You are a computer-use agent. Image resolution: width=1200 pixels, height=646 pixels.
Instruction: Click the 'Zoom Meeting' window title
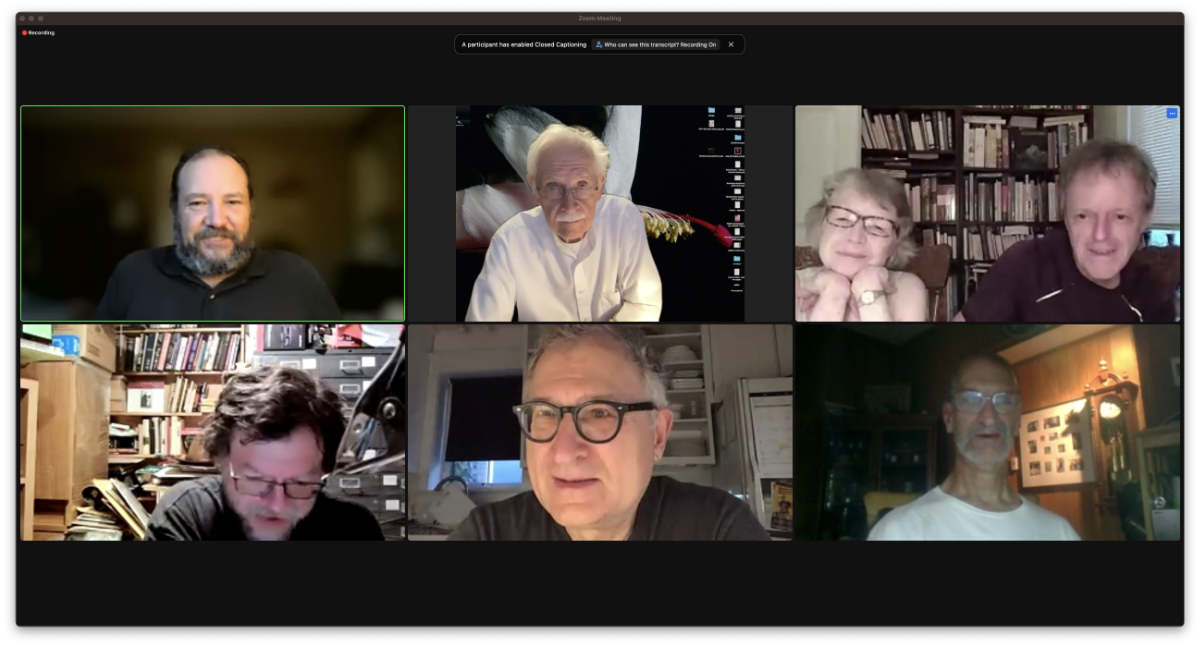pyautogui.click(x=599, y=18)
